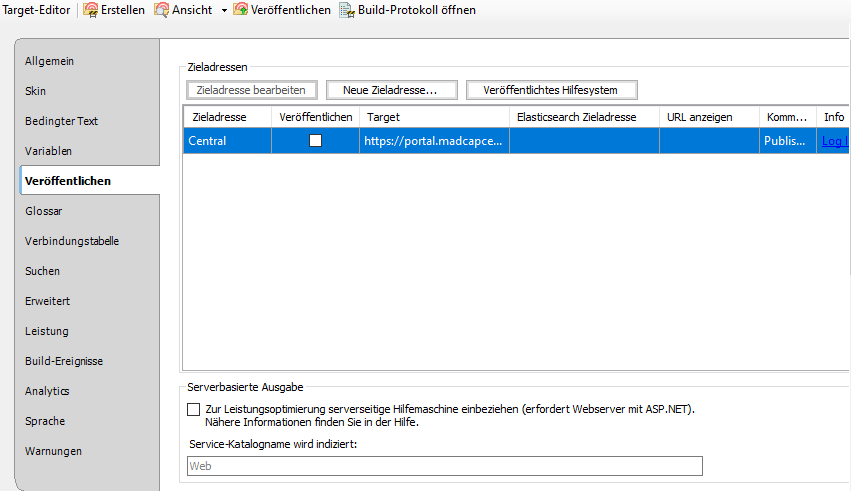851x491 pixels.
Task: Open the Analytics tab
Action: click(47, 391)
